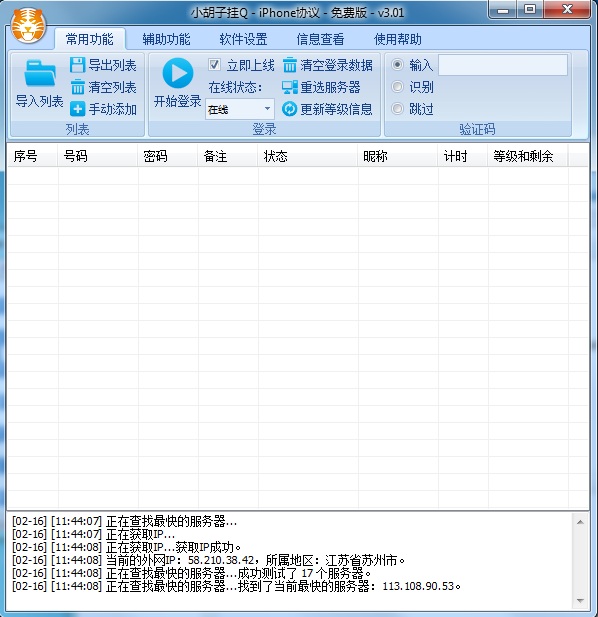
Task: Click the 导出列表 save icon
Action: 77,65
